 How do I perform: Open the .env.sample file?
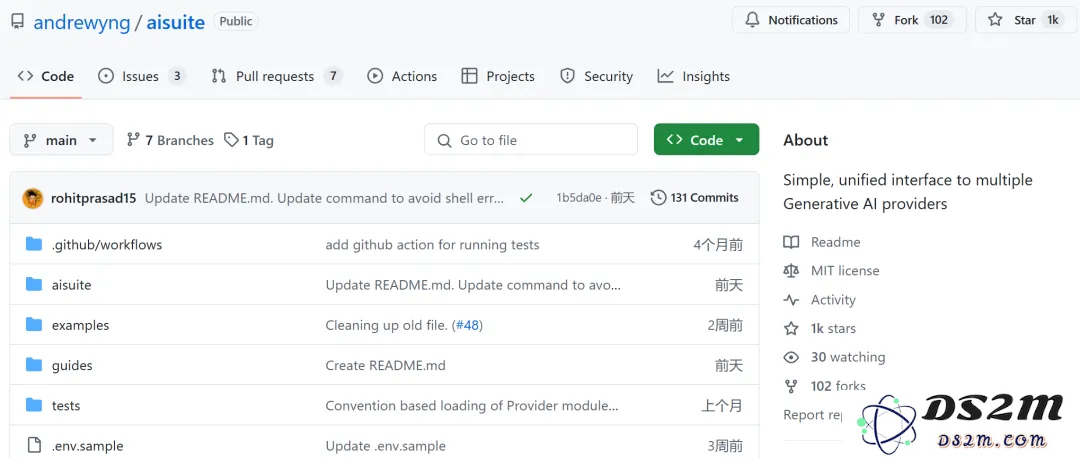click(87, 446)
